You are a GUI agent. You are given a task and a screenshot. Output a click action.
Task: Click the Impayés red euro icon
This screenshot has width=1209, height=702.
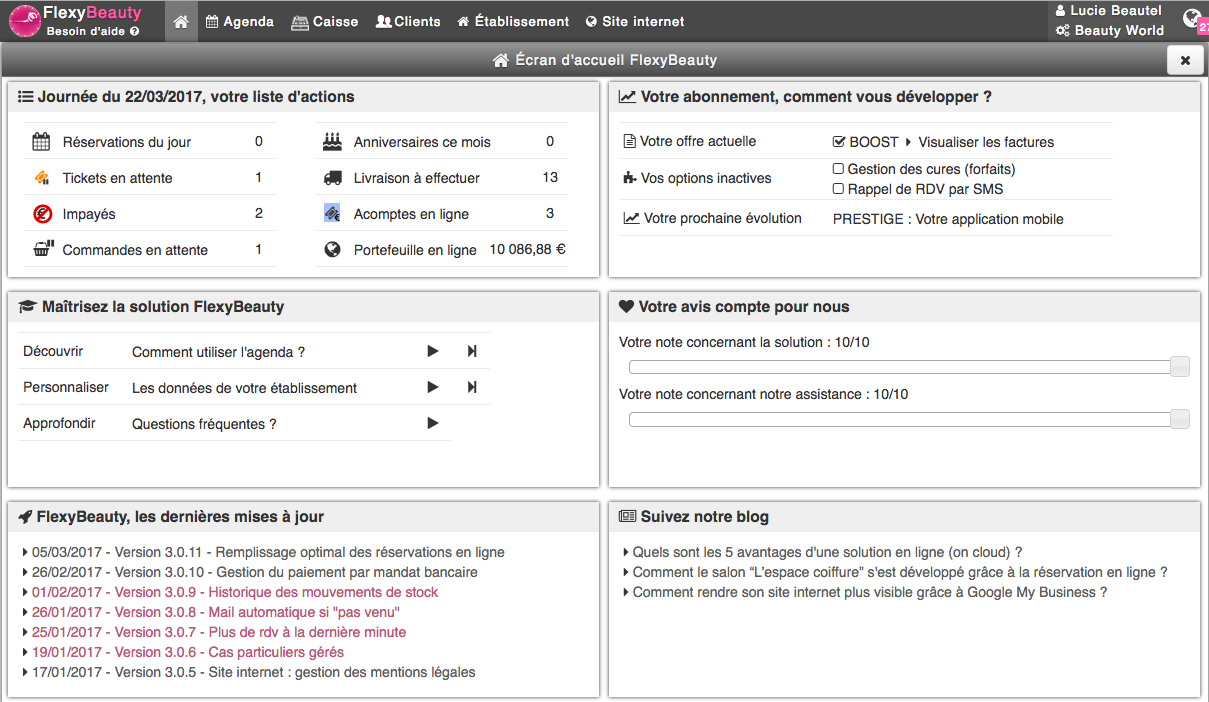(41, 214)
